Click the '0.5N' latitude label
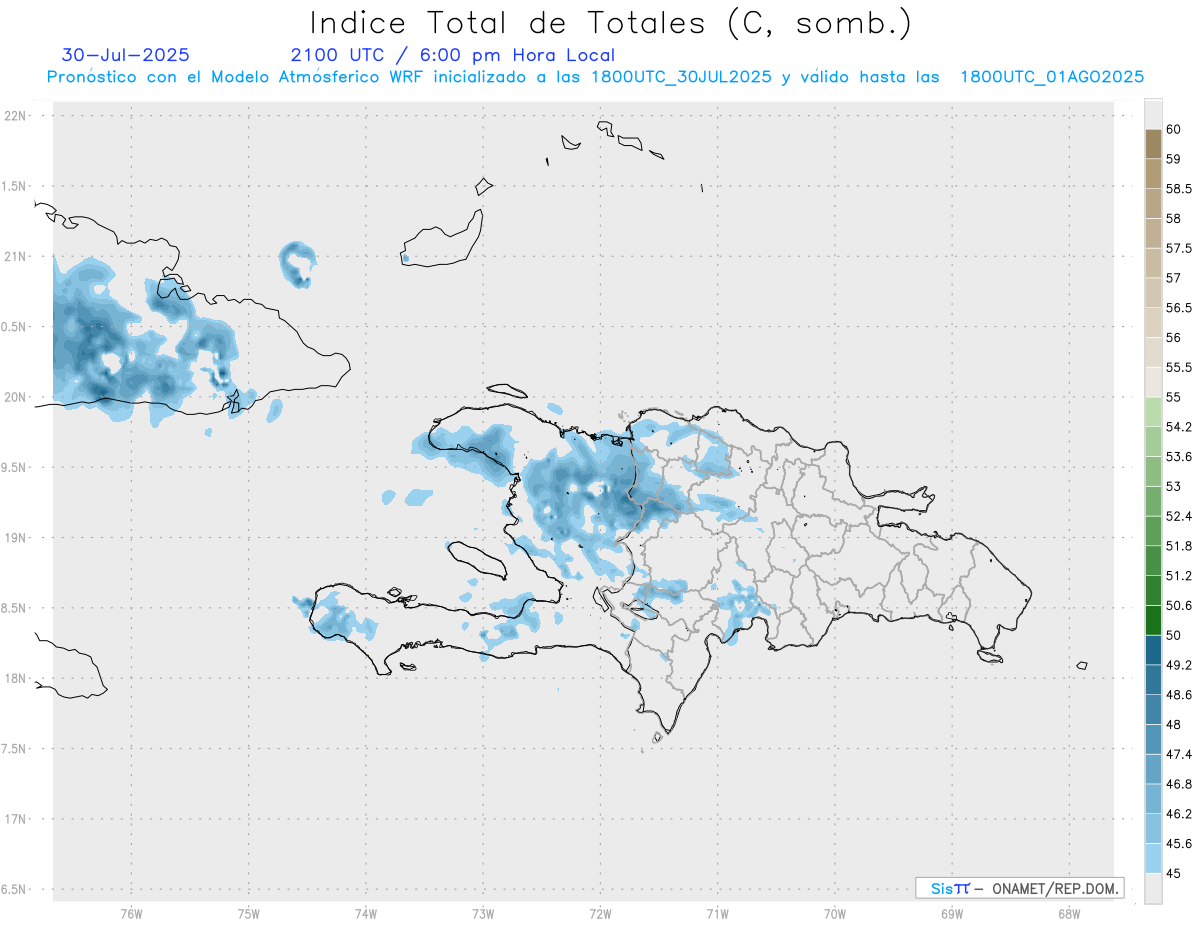 pos(15,327)
